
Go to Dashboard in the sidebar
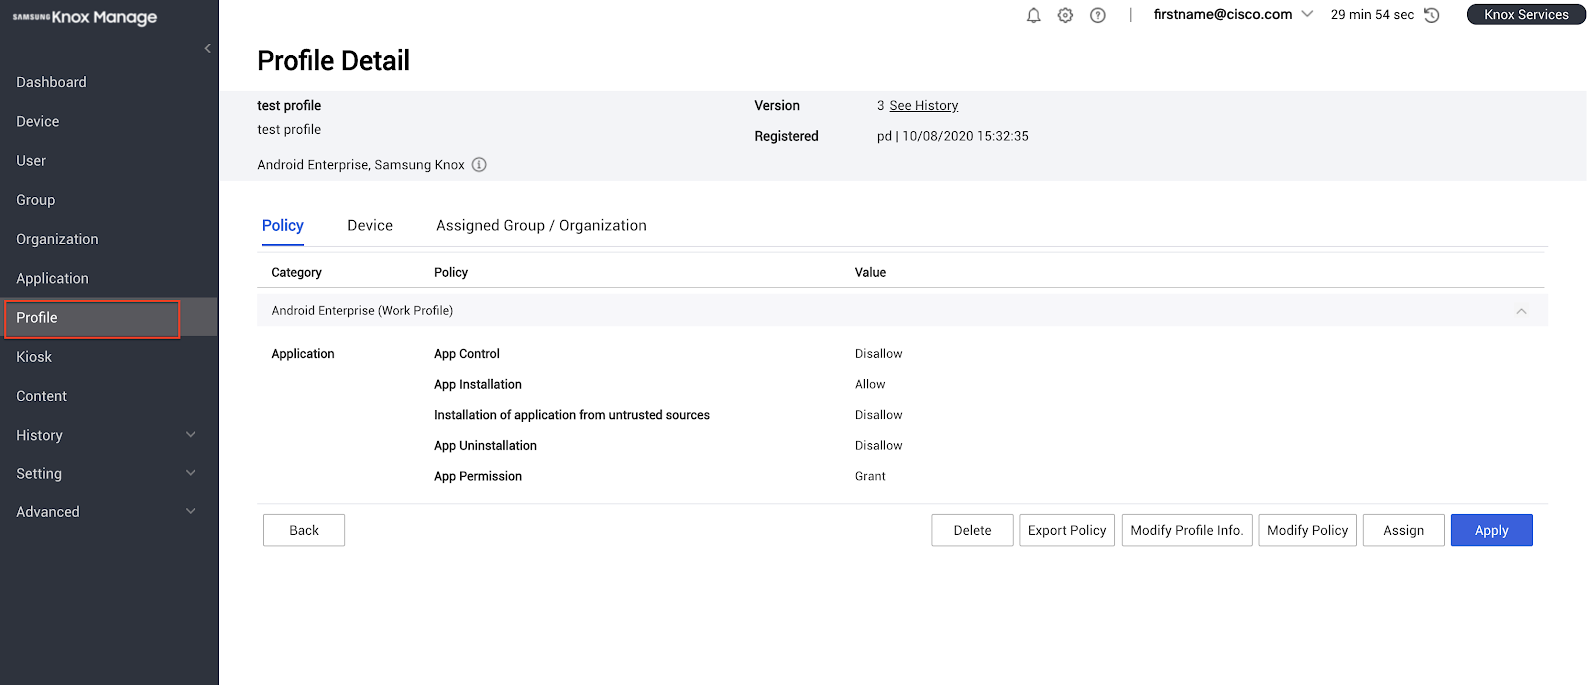[51, 82]
